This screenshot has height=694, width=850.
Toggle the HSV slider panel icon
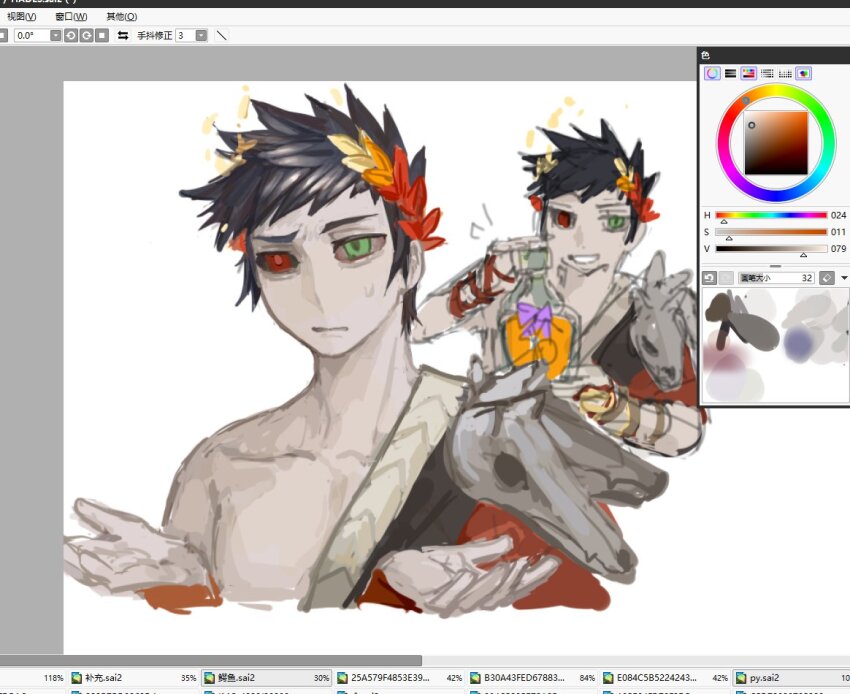point(749,73)
